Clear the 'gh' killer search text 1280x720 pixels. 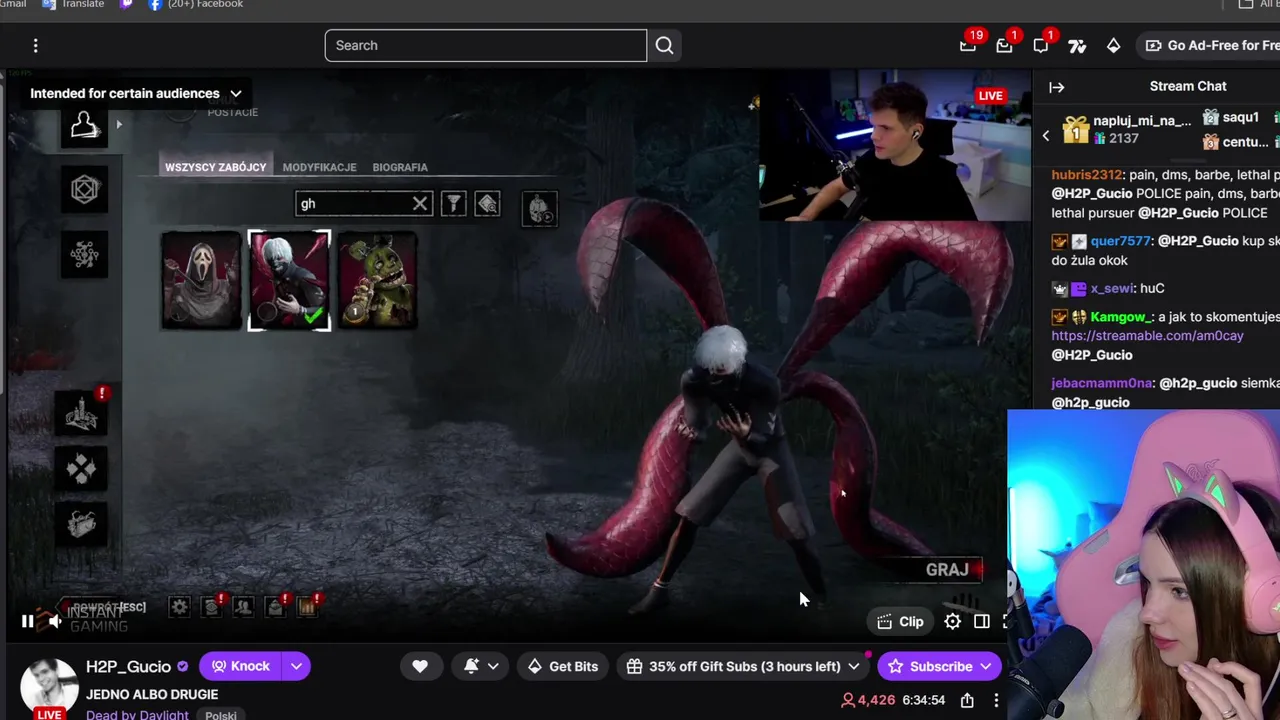[420, 204]
